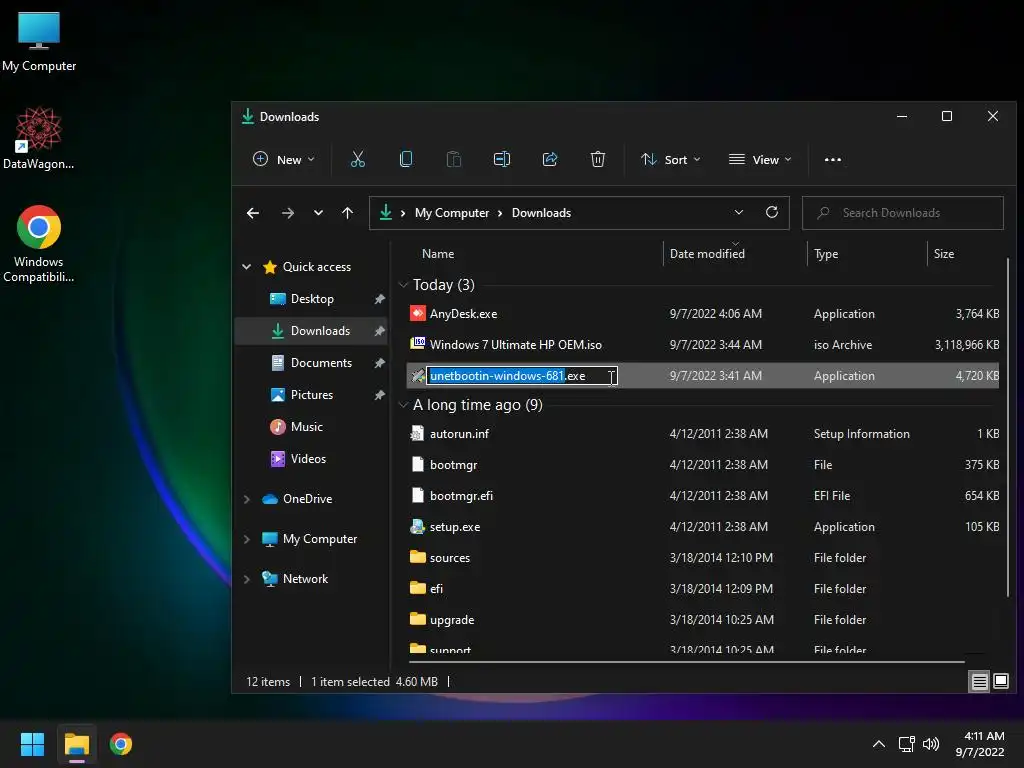Screen dimensions: 1024x768
Task: Go back with the left arrow
Action: [x=253, y=213]
